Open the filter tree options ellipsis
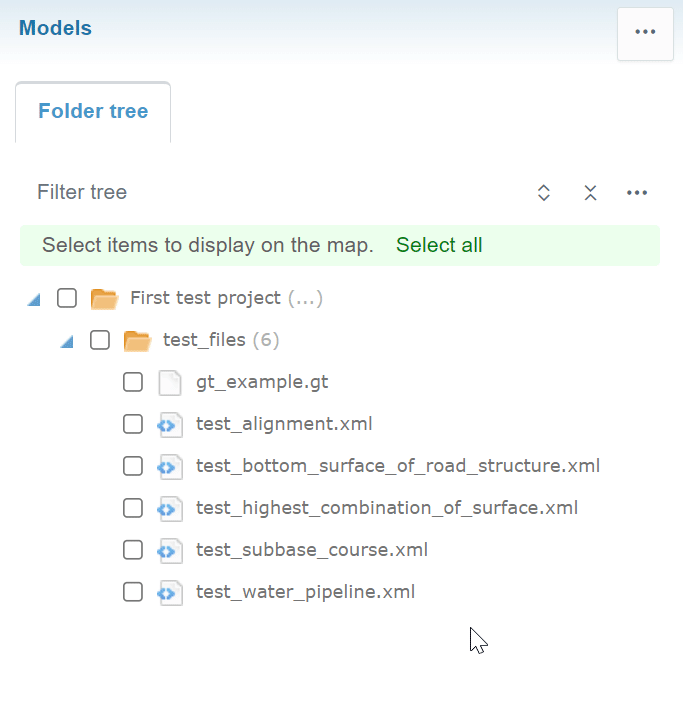This screenshot has width=683, height=713. click(637, 193)
